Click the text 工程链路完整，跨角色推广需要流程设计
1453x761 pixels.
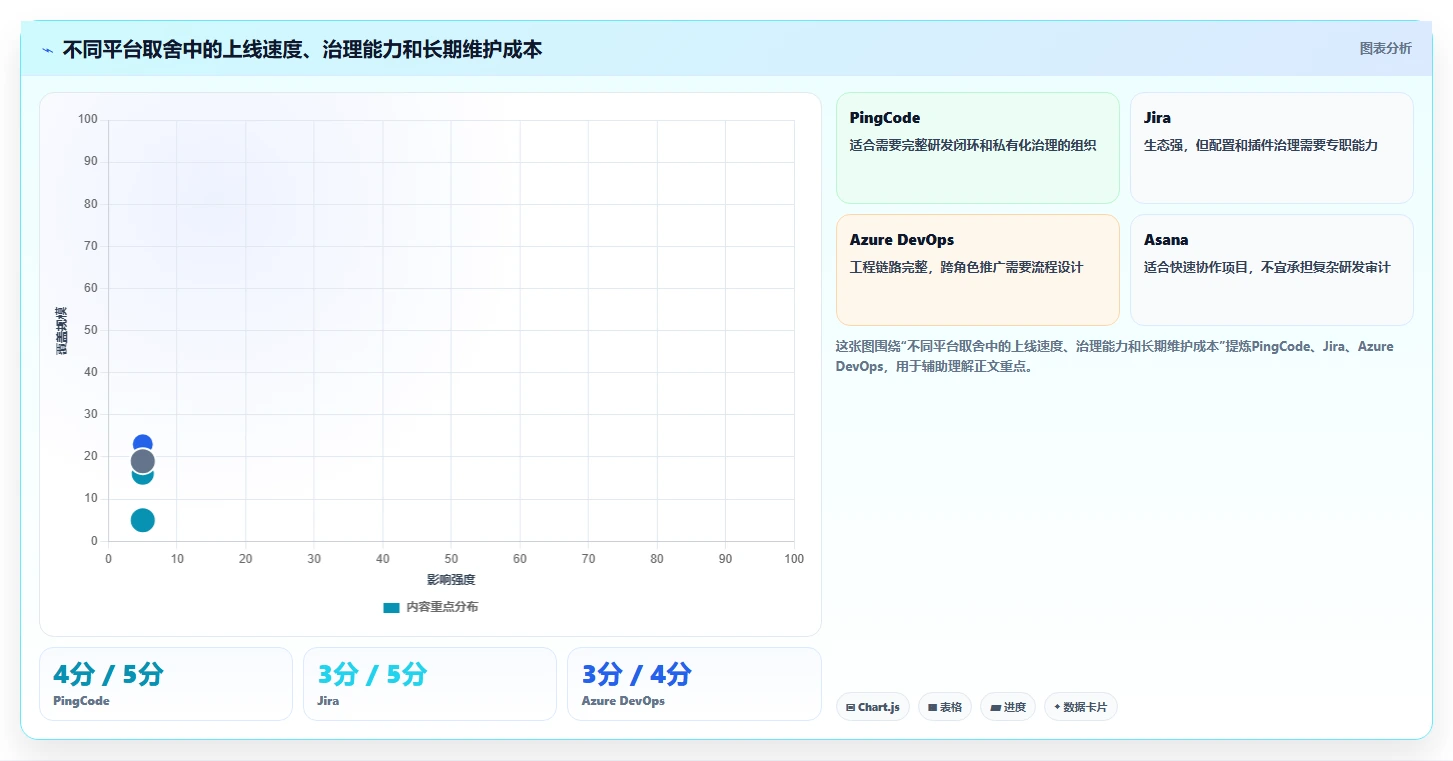click(967, 267)
